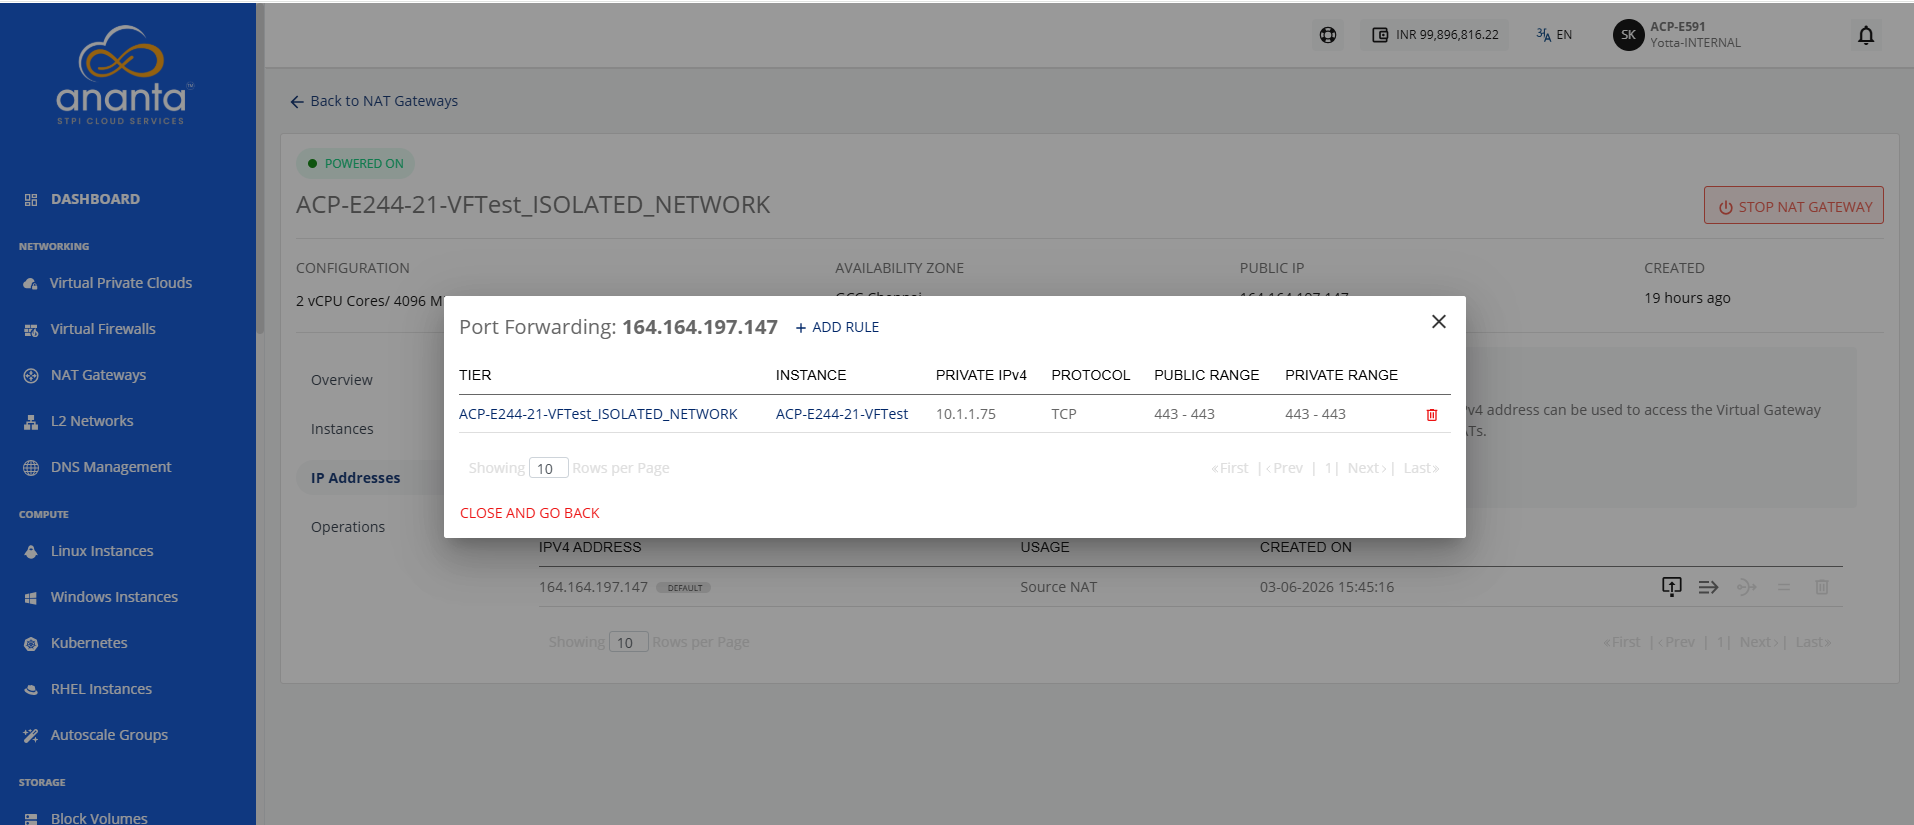Click the wallet balance icon
The width and height of the screenshot is (1914, 825).
(1379, 35)
